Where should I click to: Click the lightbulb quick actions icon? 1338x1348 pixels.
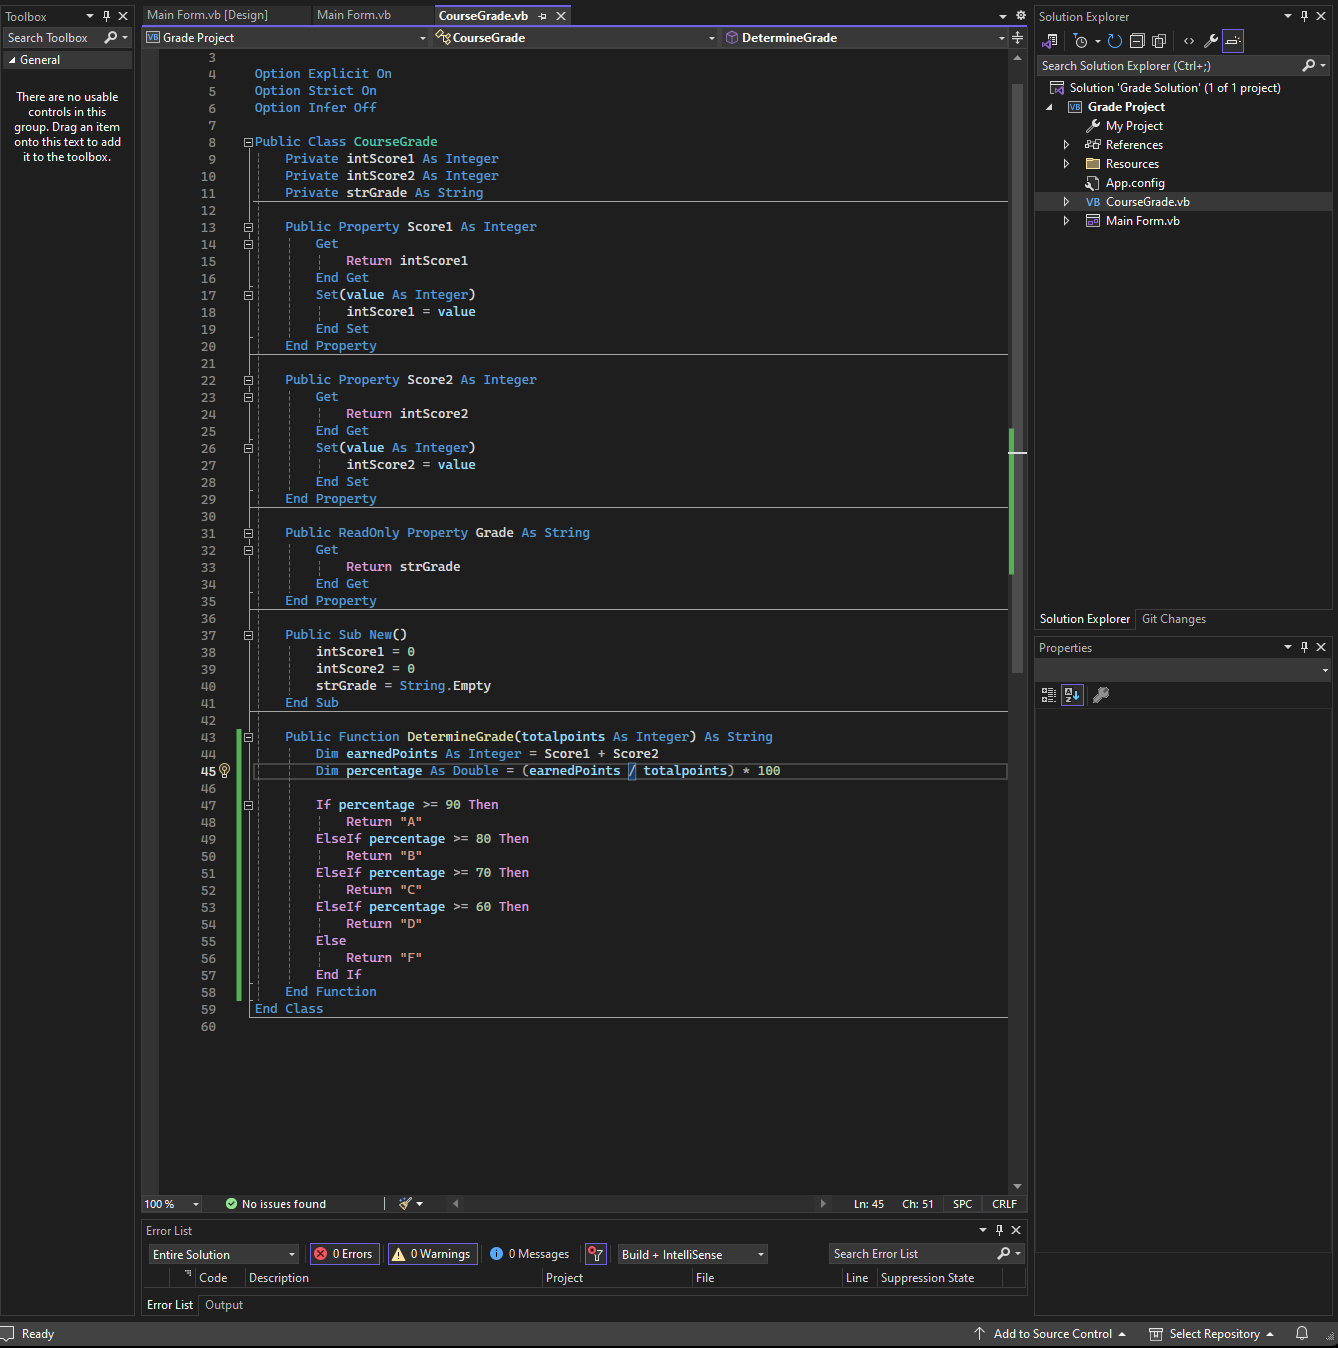coord(225,771)
